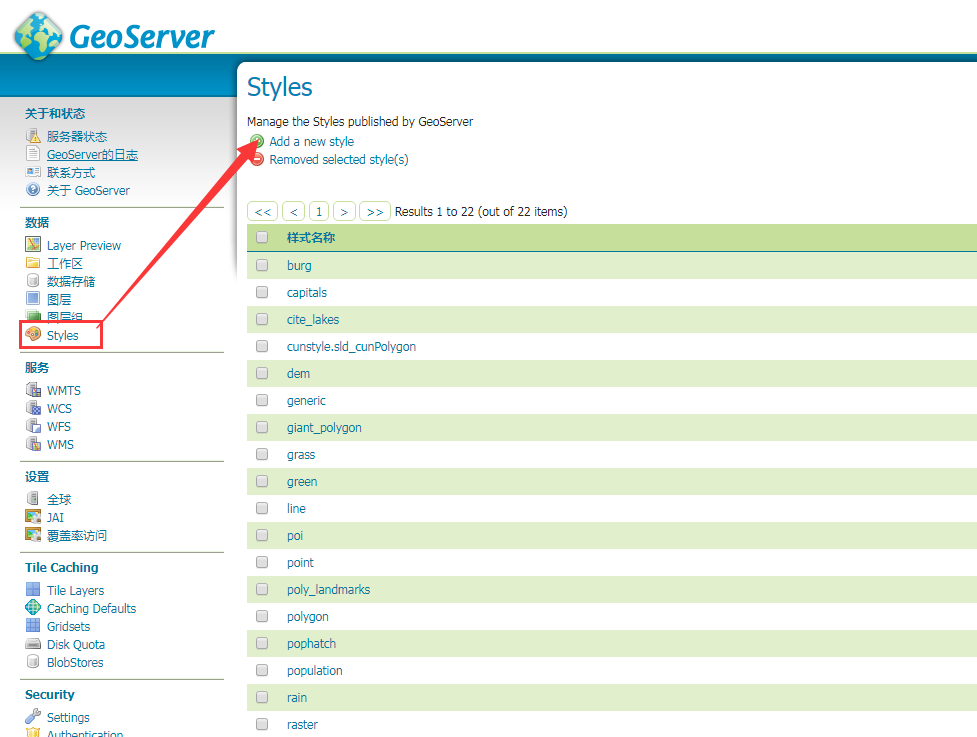Click the Styles palette icon

tap(33, 334)
